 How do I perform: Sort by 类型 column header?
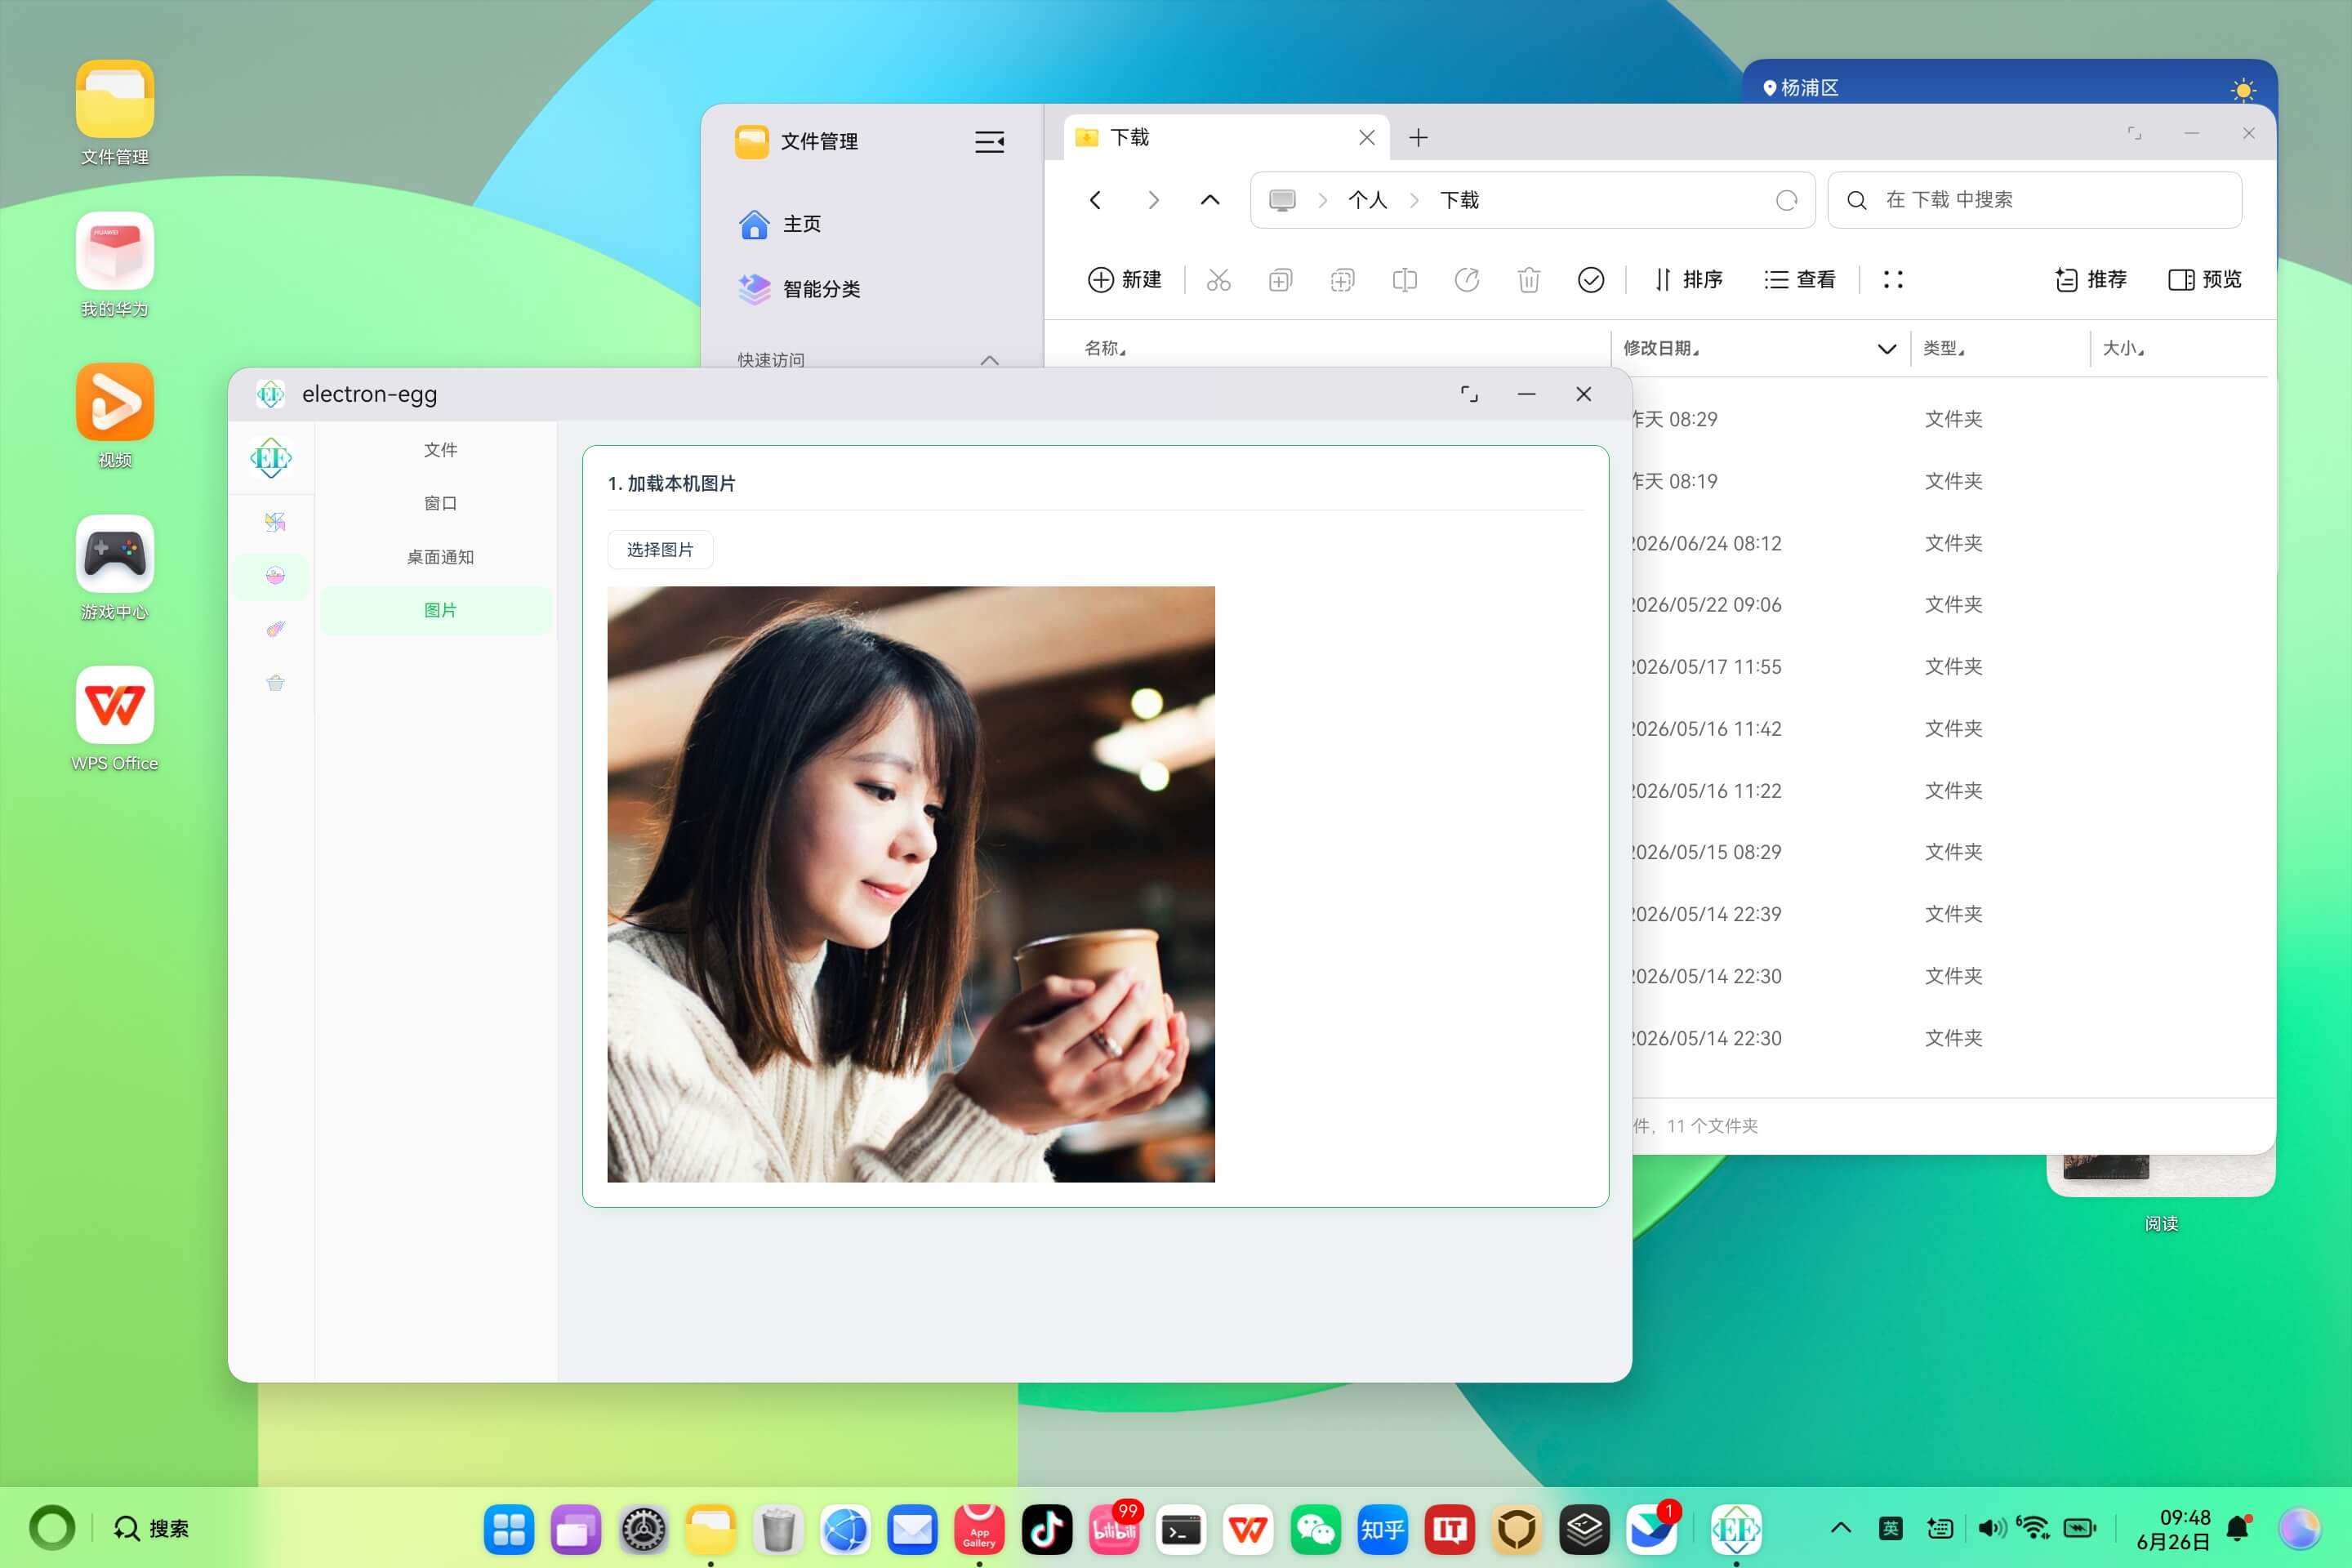[1943, 348]
